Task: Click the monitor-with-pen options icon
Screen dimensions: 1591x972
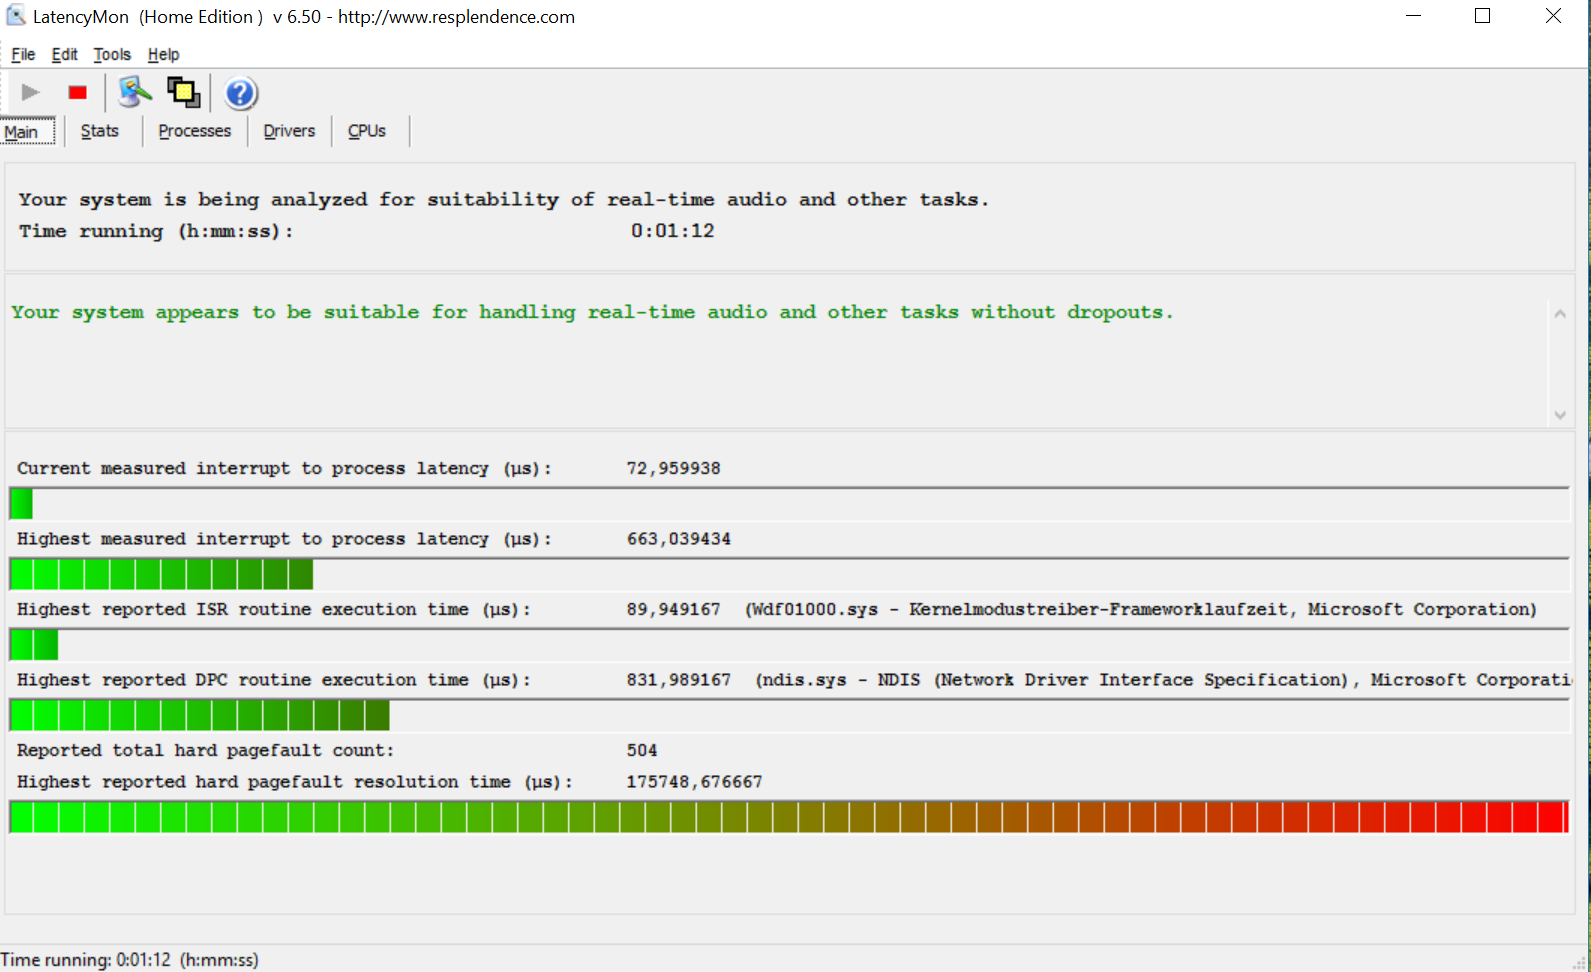Action: coord(134,93)
